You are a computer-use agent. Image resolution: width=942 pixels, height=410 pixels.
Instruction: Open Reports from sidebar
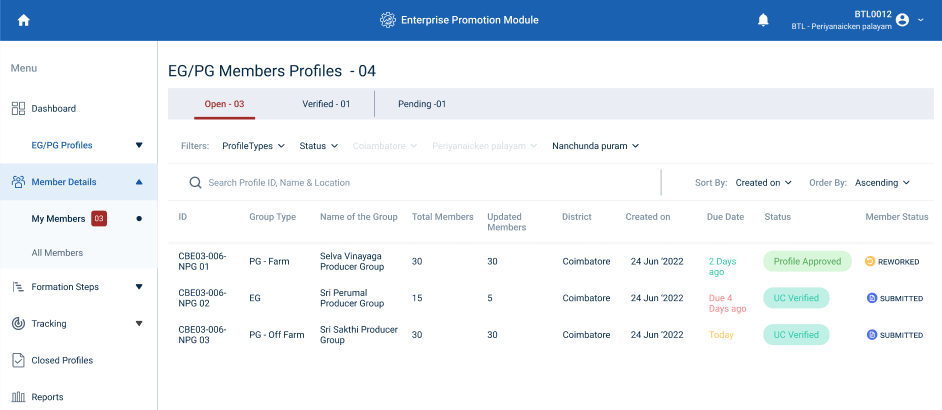47,397
